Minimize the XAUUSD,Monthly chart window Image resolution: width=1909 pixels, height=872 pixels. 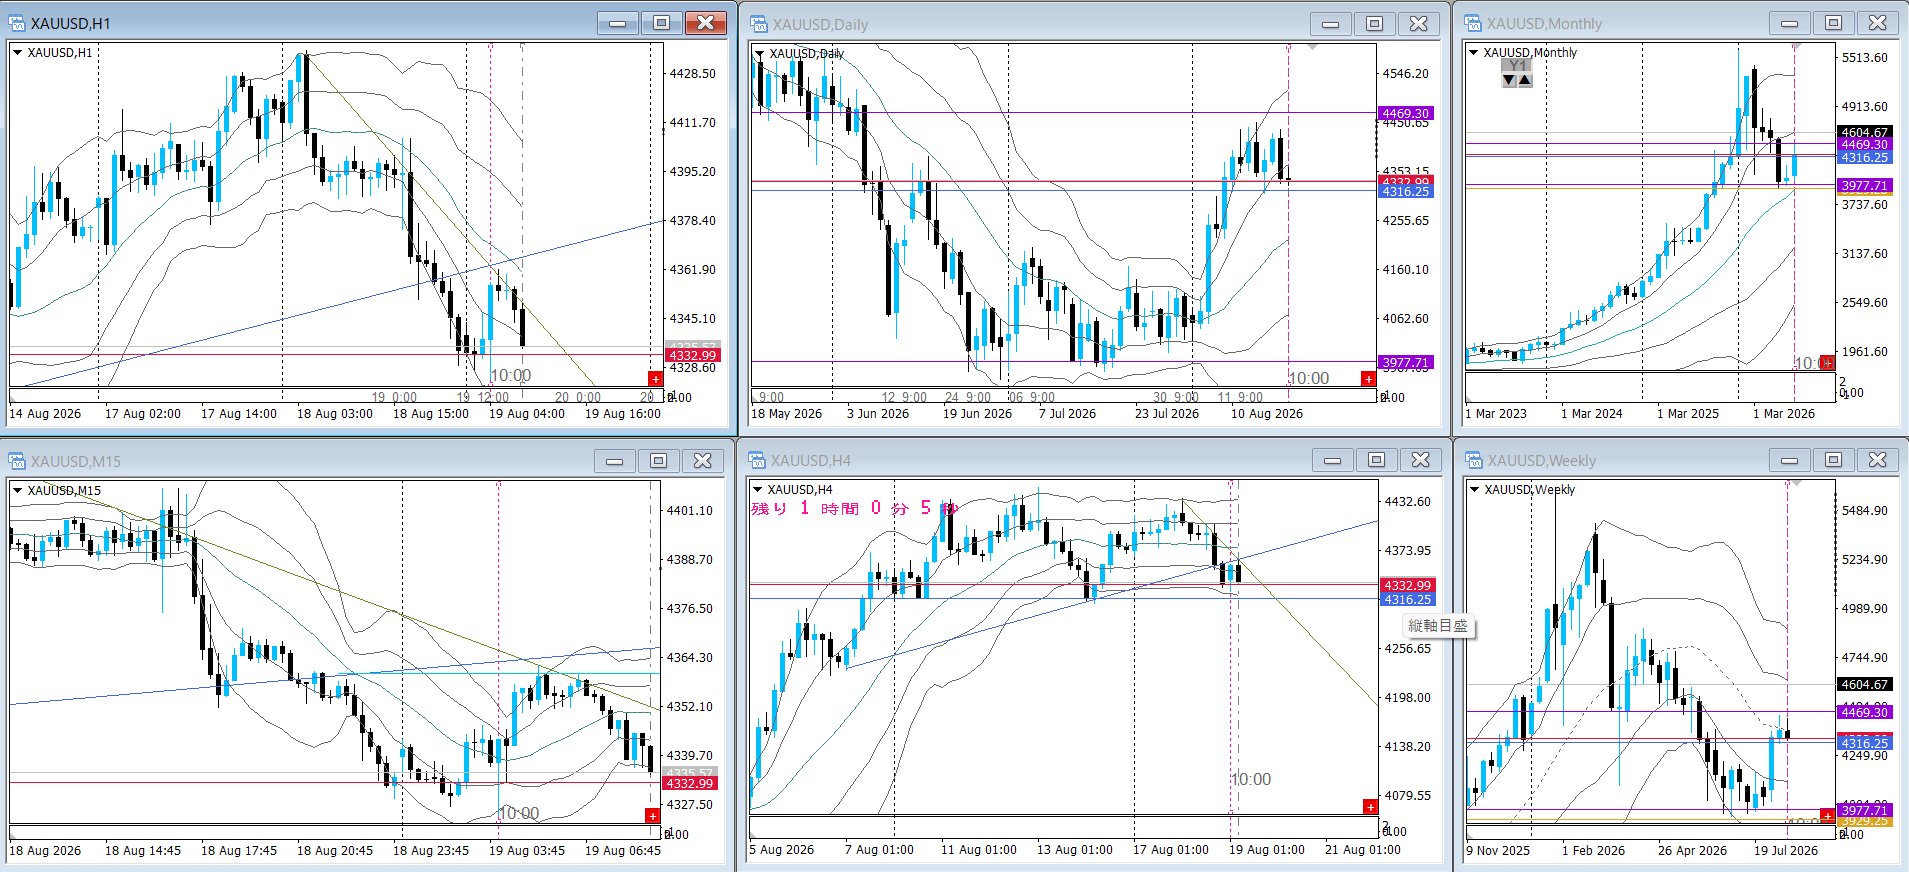tap(1790, 23)
